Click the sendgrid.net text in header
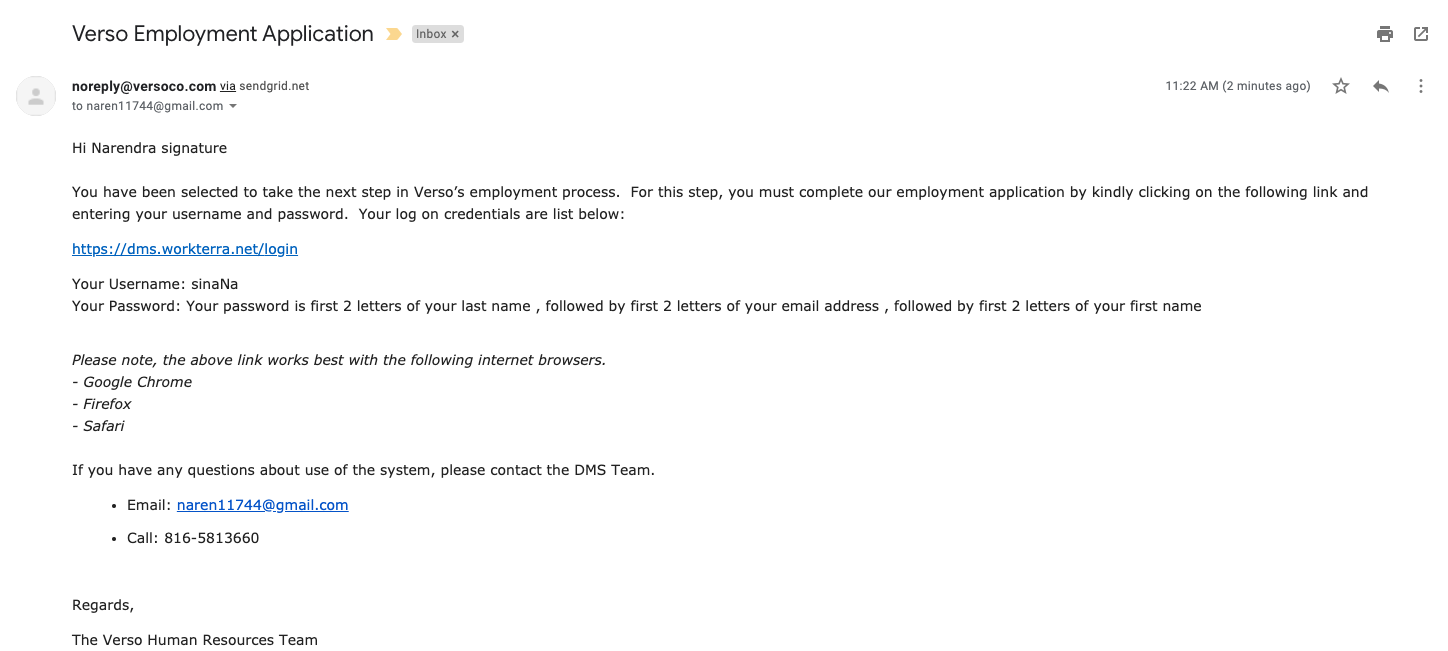The width and height of the screenshot is (1448, 651). tap(274, 86)
